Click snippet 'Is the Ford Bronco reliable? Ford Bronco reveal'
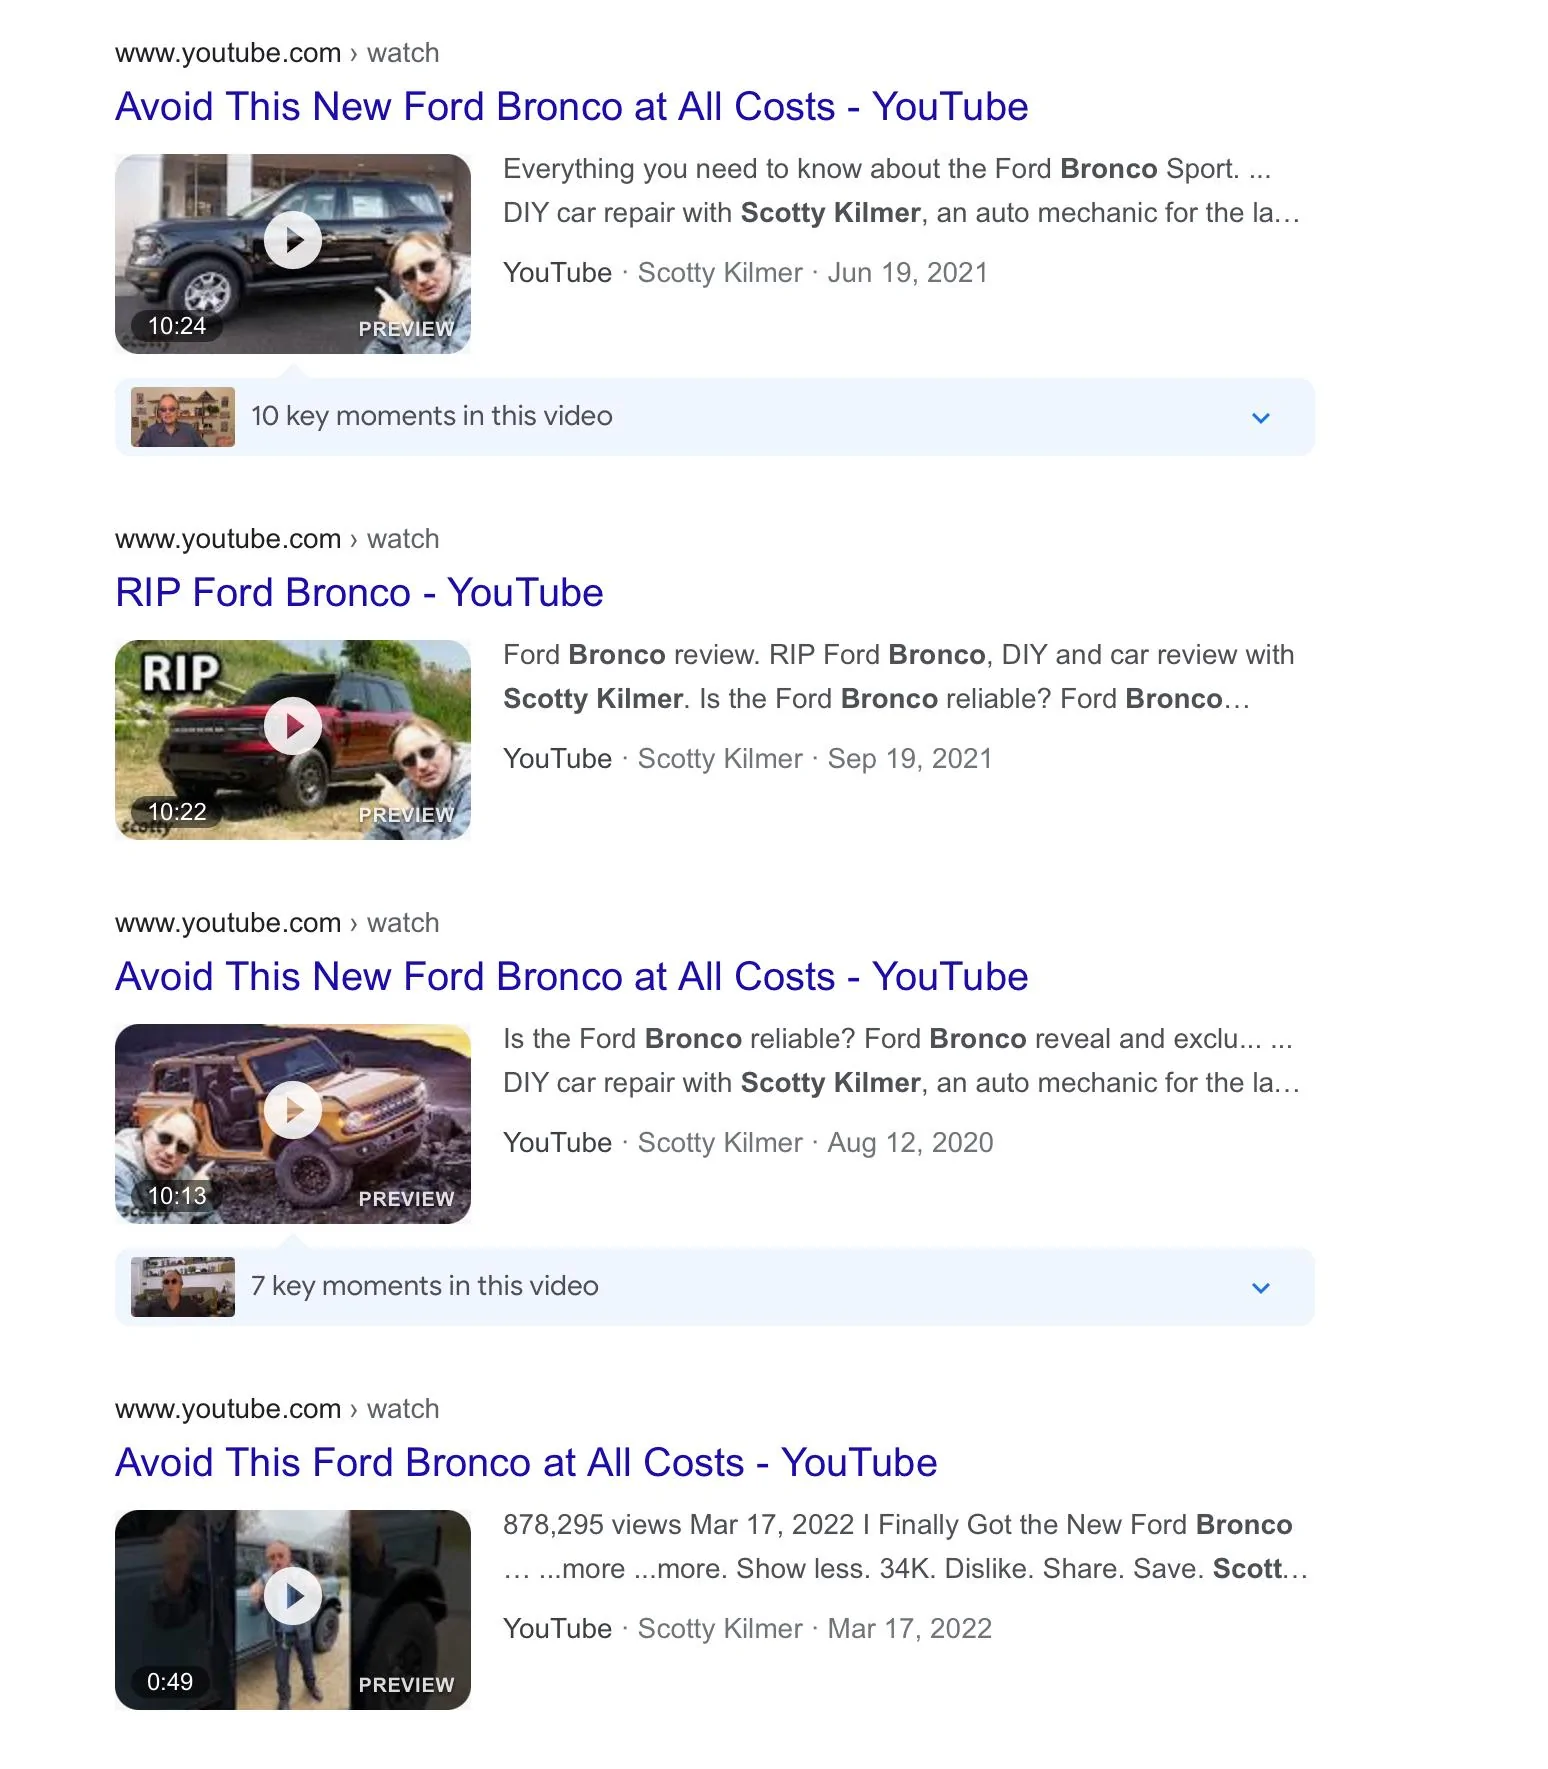The height and width of the screenshot is (1769, 1548). 902,1061
